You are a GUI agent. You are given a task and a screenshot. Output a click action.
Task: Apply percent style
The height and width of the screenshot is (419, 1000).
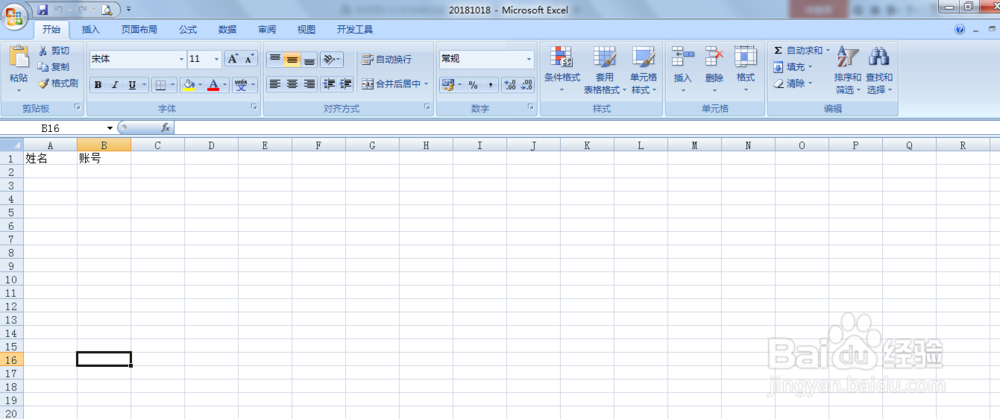[473, 85]
